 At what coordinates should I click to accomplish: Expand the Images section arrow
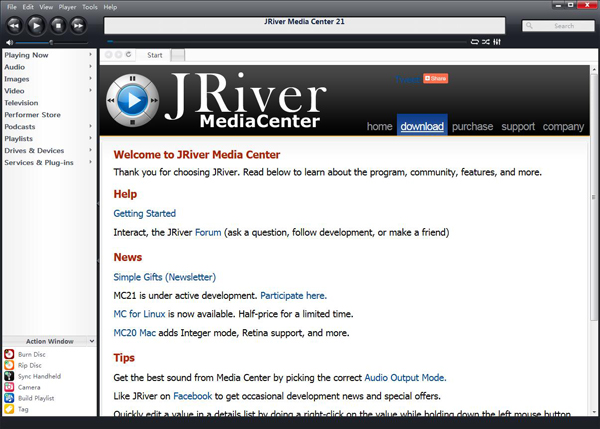pos(91,78)
